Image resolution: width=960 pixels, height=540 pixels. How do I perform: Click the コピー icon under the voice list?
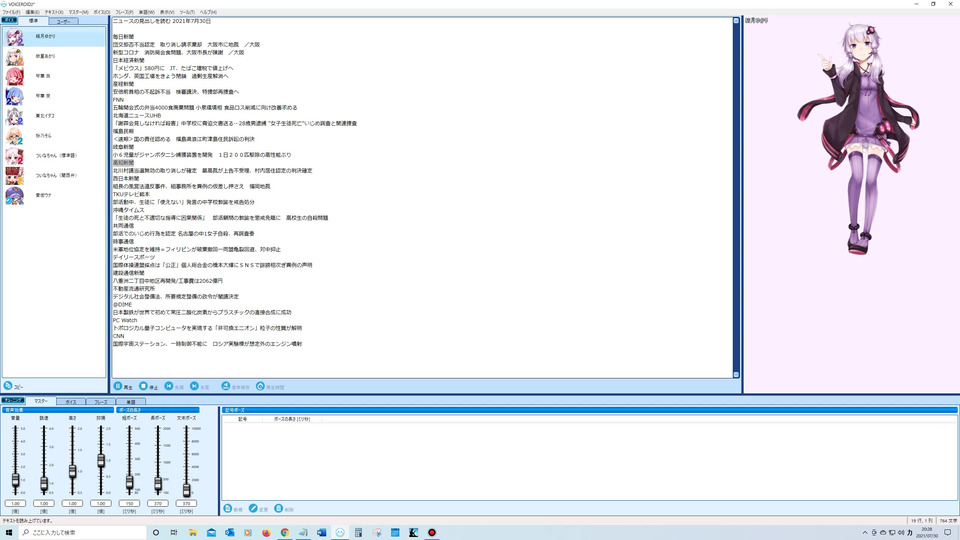coord(8,386)
